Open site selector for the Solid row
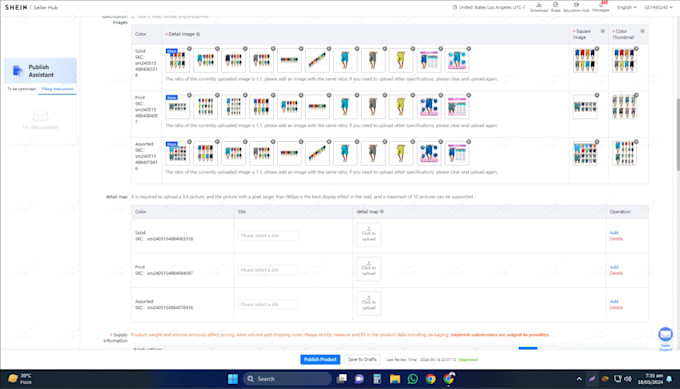 click(x=268, y=235)
